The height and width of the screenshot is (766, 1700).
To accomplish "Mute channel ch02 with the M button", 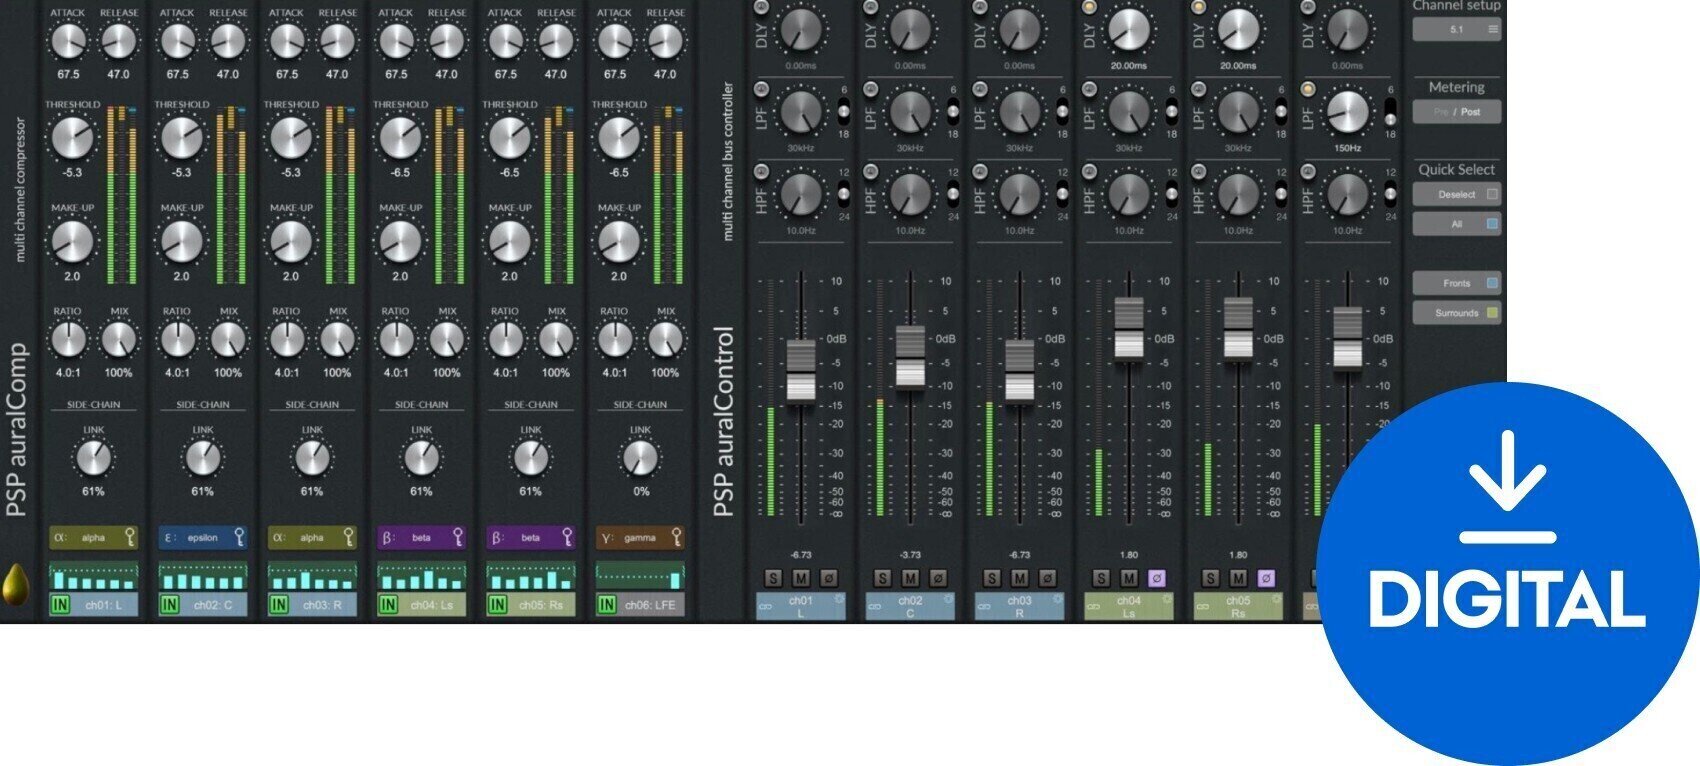I will (910, 578).
